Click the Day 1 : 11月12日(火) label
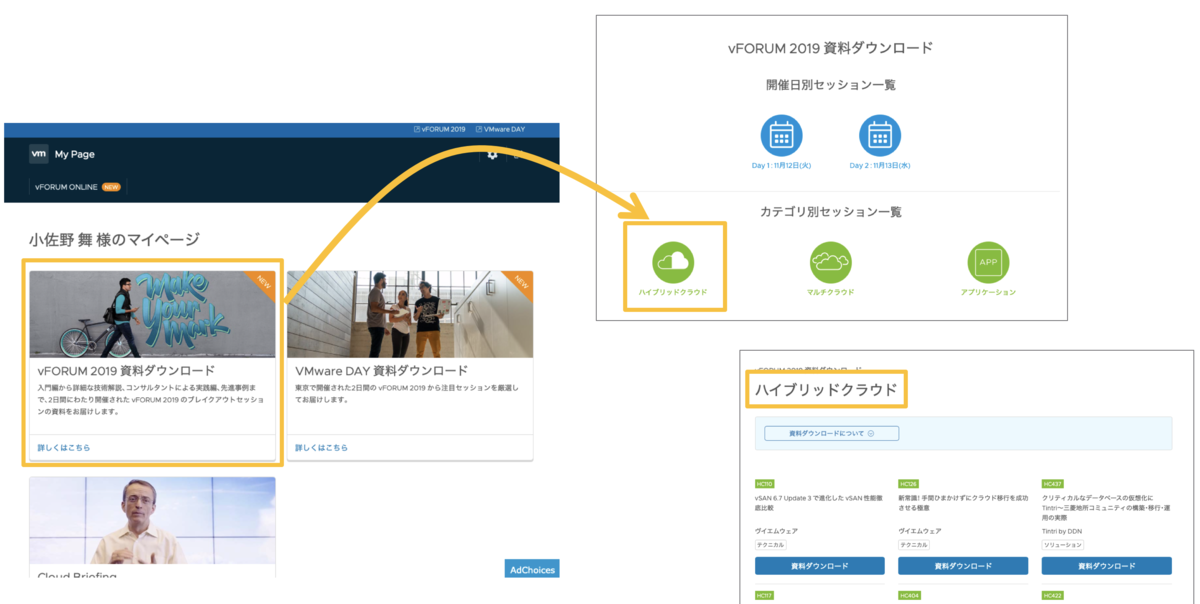The image size is (1200, 604). (x=781, y=166)
